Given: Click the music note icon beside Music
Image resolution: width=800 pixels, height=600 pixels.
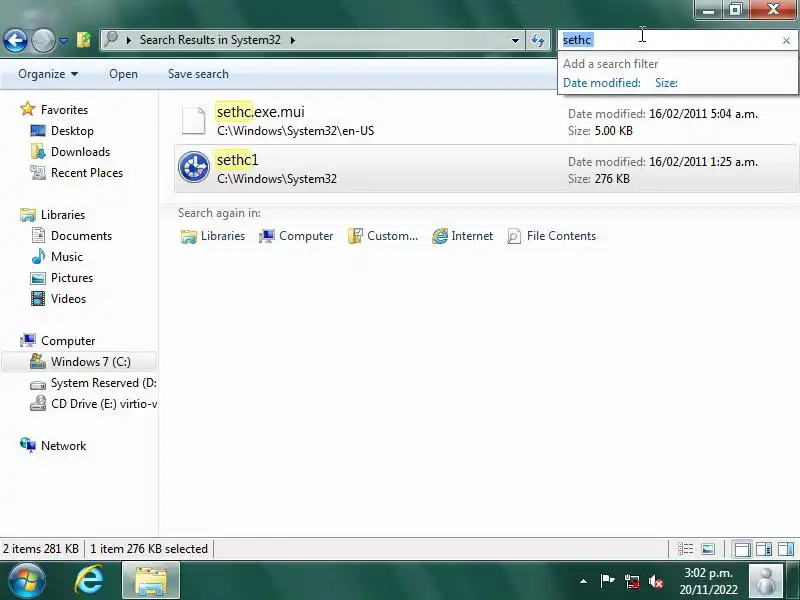Looking at the screenshot, I should (38, 256).
